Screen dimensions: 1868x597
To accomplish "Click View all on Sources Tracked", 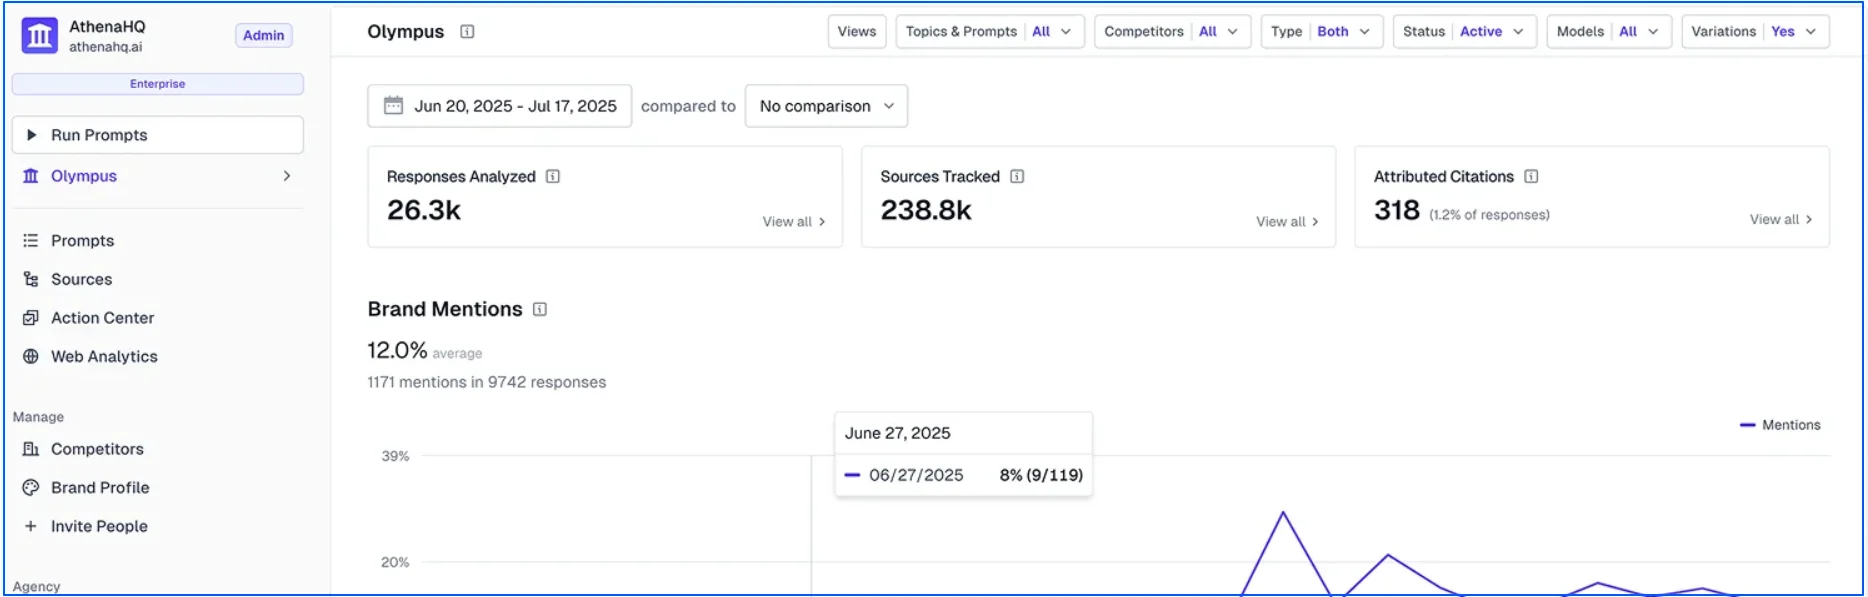I will [x=1288, y=222].
